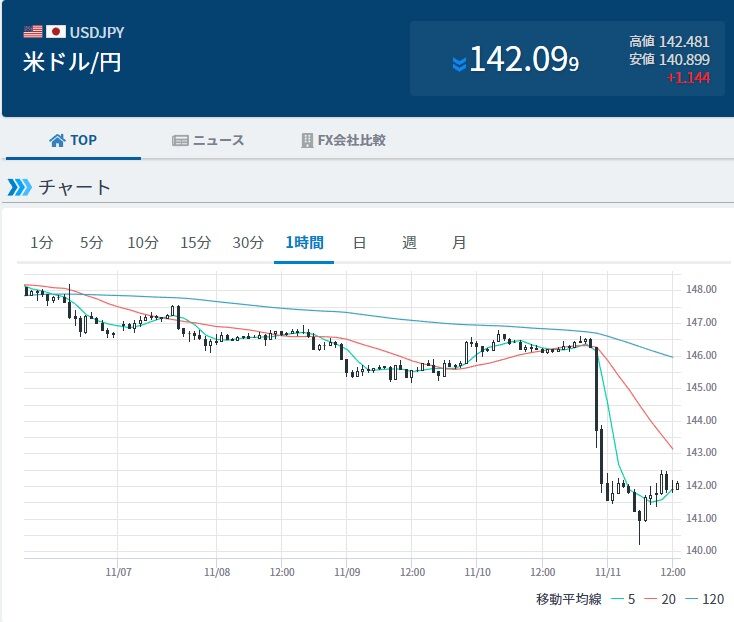Screen dimensions: 734x622
Task: Select the 1分 chart interval
Action: point(41,242)
